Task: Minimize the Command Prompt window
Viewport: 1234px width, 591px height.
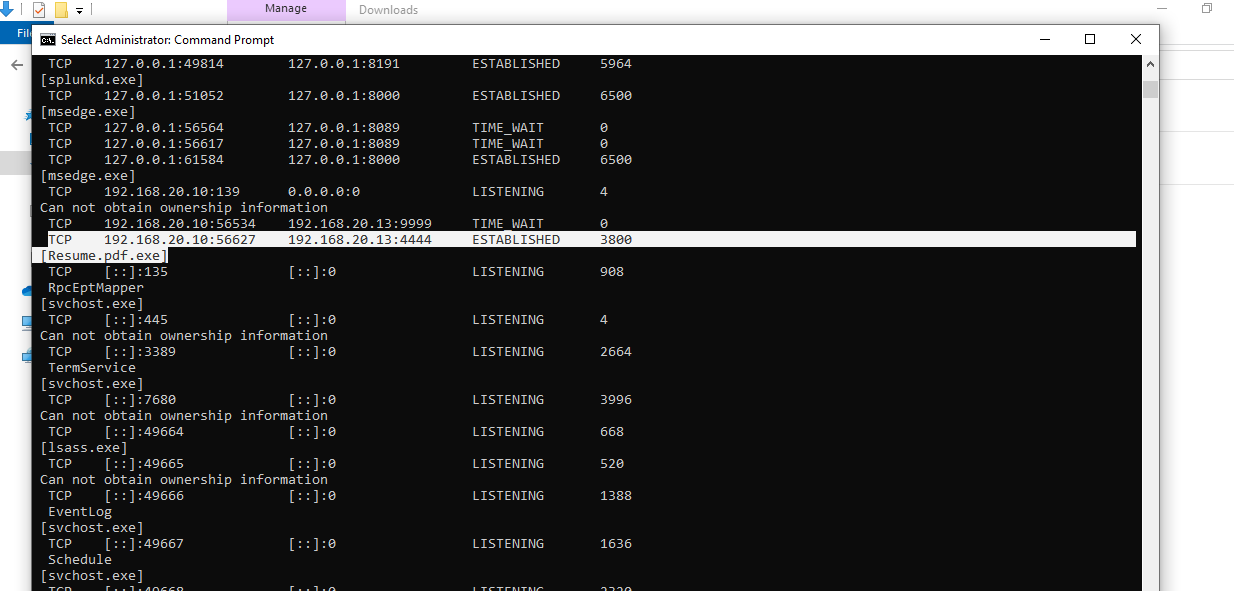Action: (x=1044, y=39)
